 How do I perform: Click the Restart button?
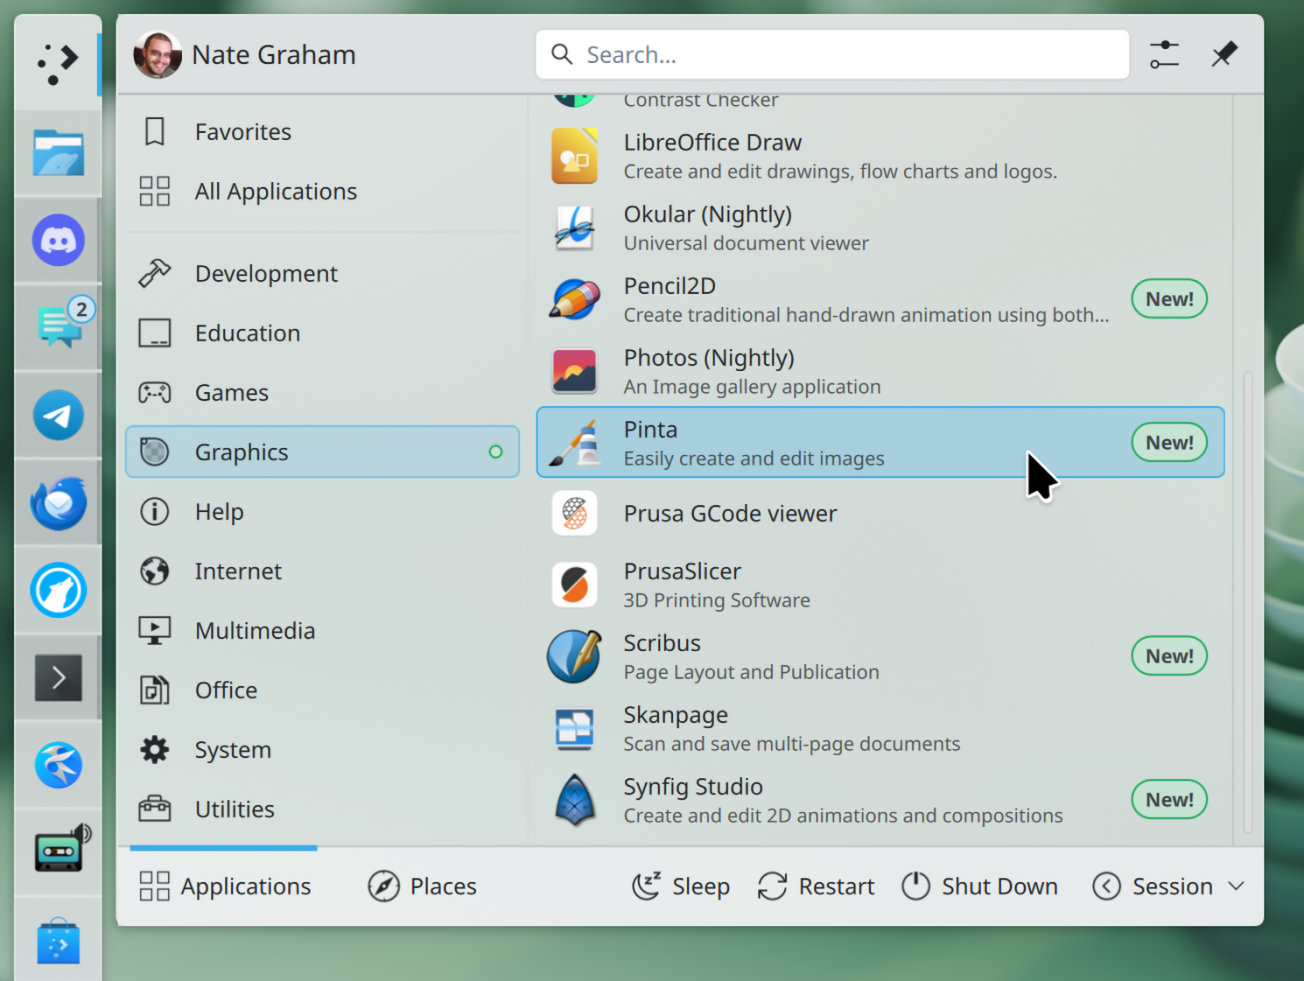click(x=816, y=887)
